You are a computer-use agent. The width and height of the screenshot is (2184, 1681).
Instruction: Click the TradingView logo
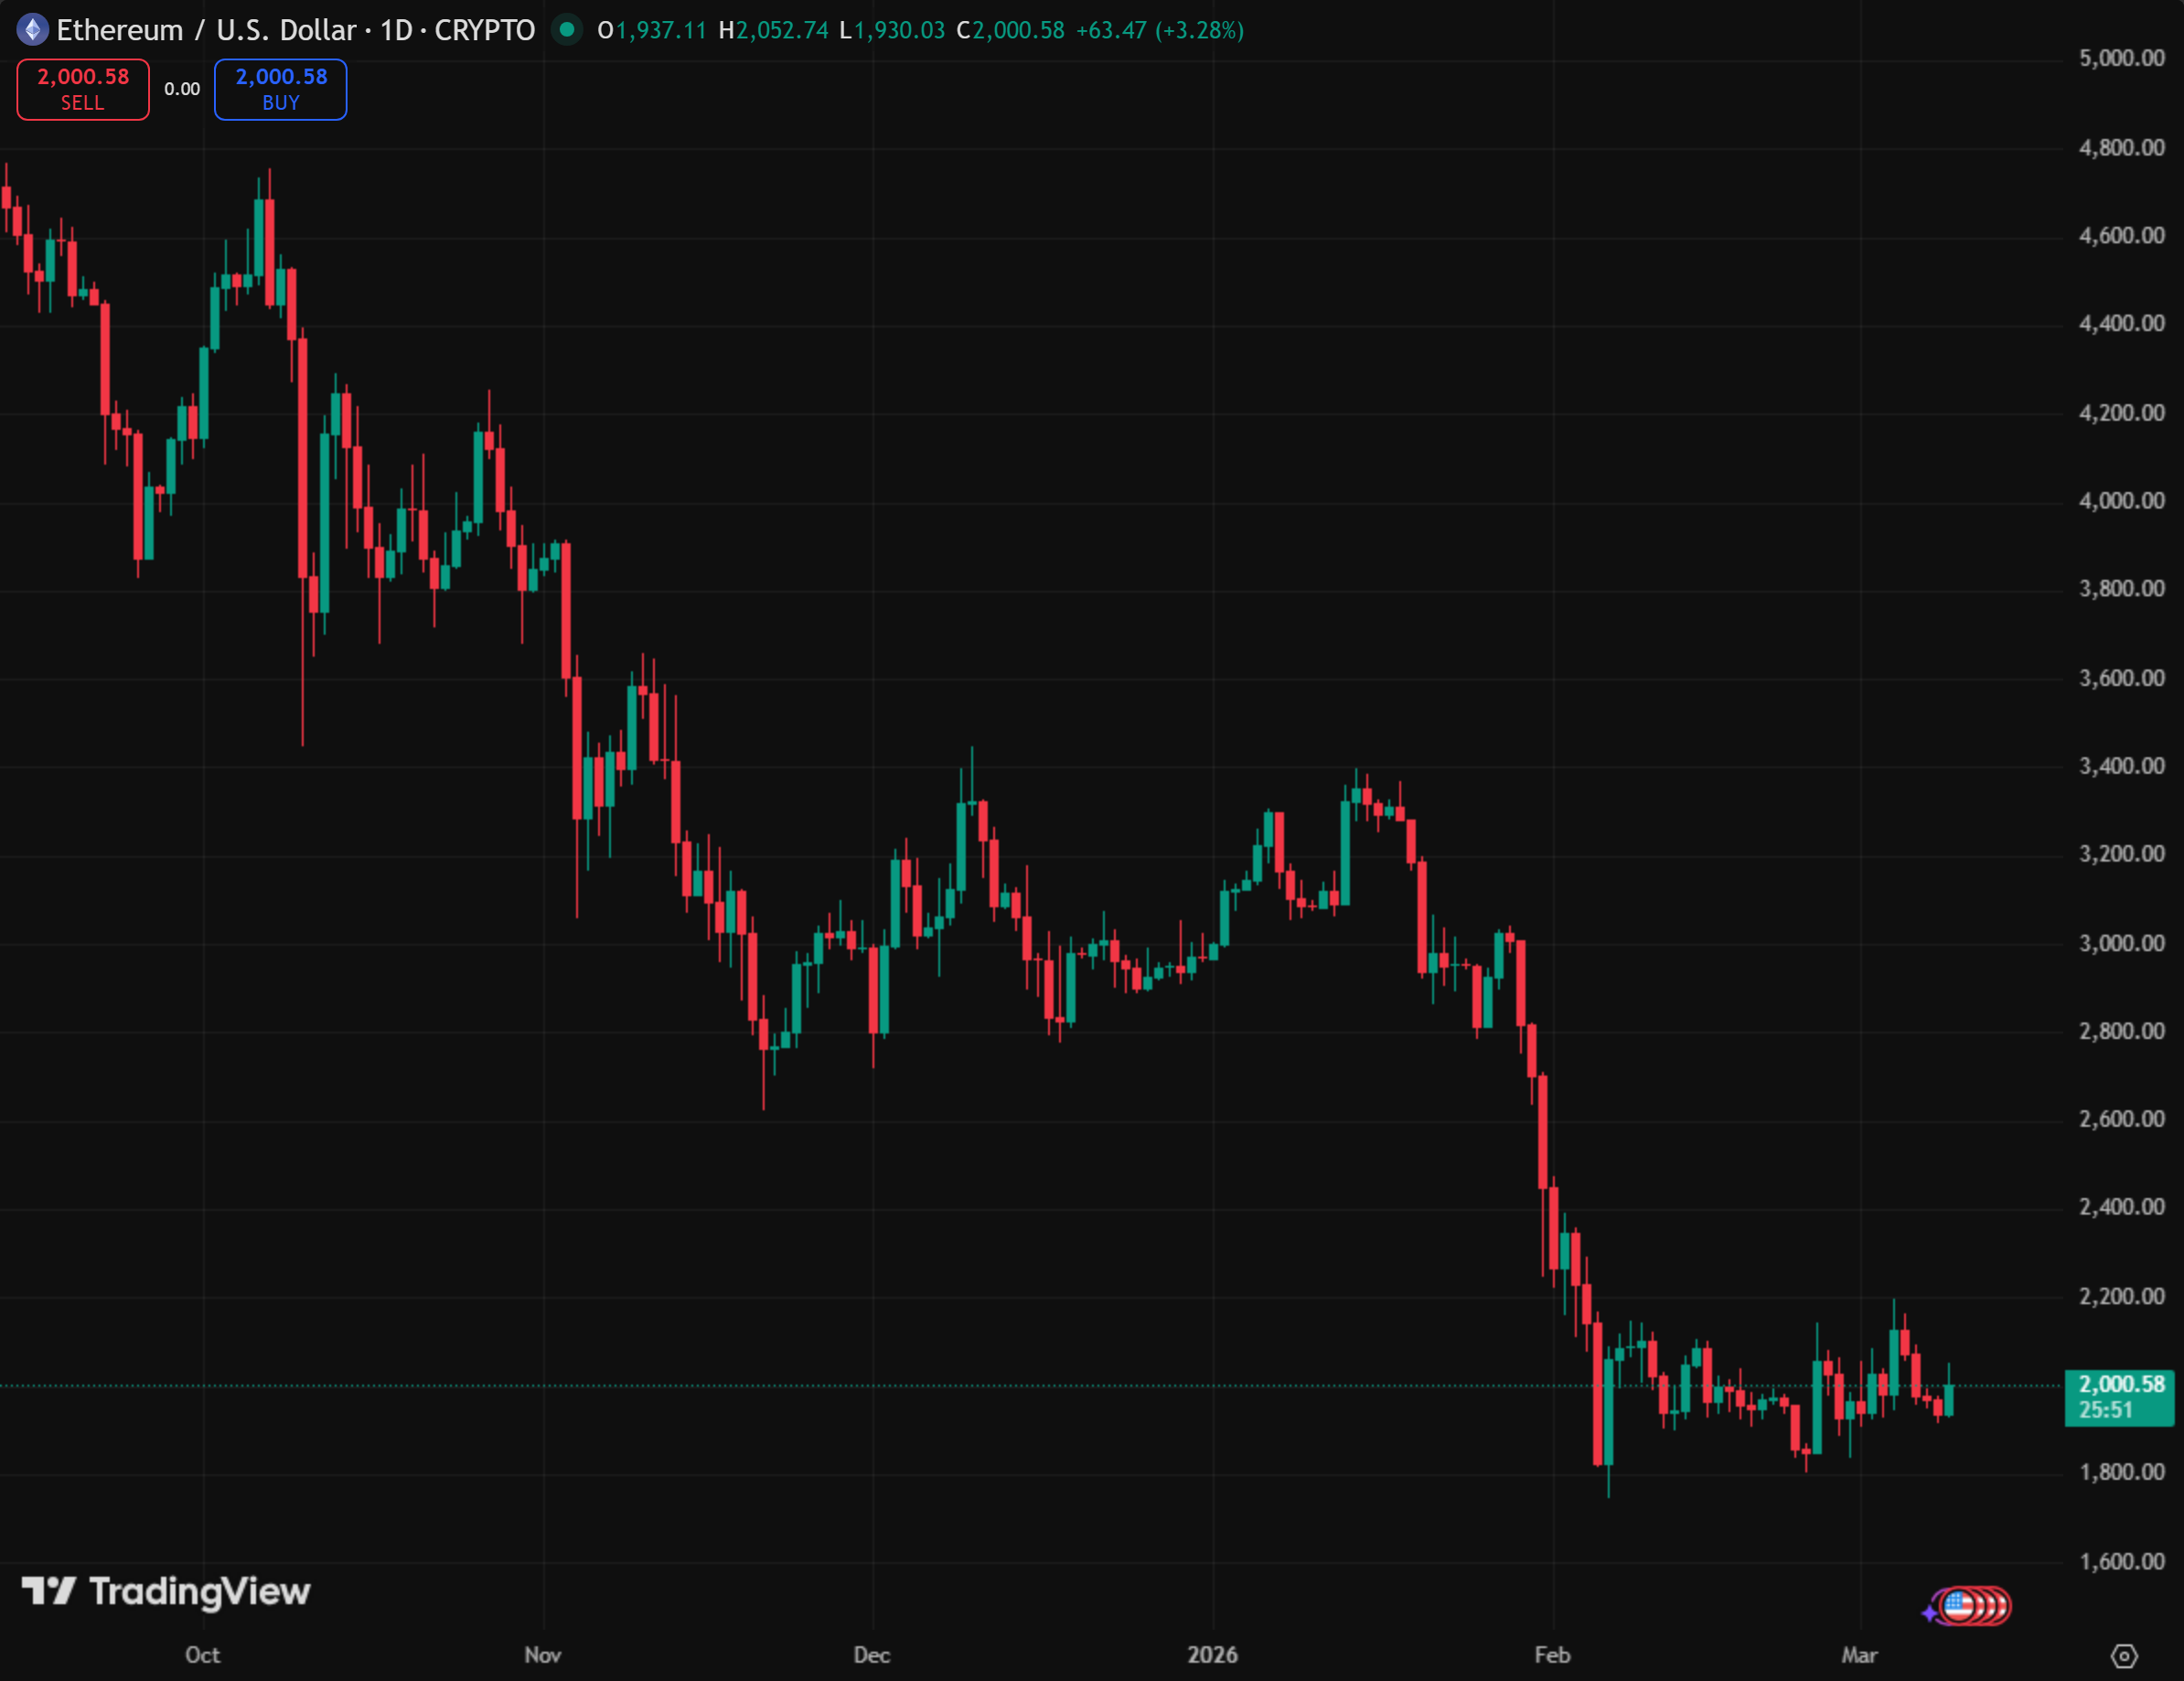[x=166, y=1591]
